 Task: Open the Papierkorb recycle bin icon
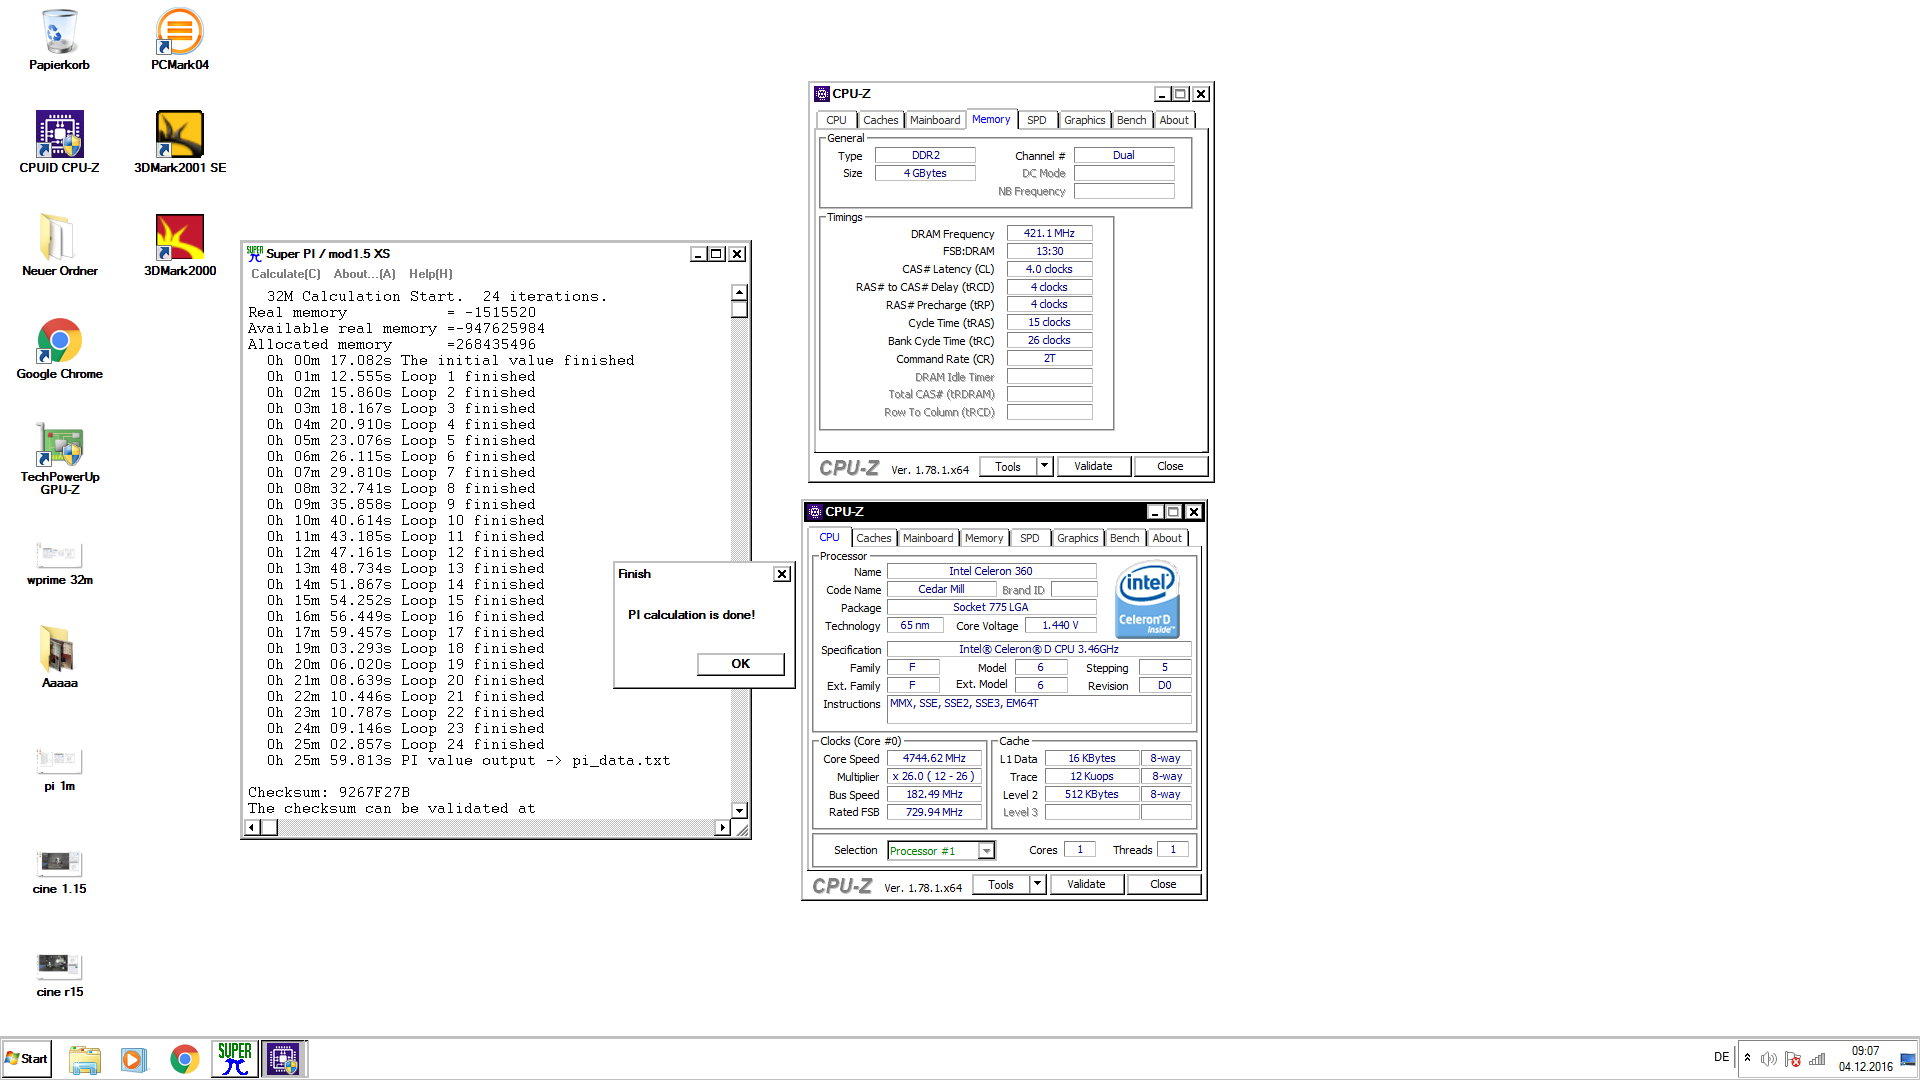click(x=59, y=40)
